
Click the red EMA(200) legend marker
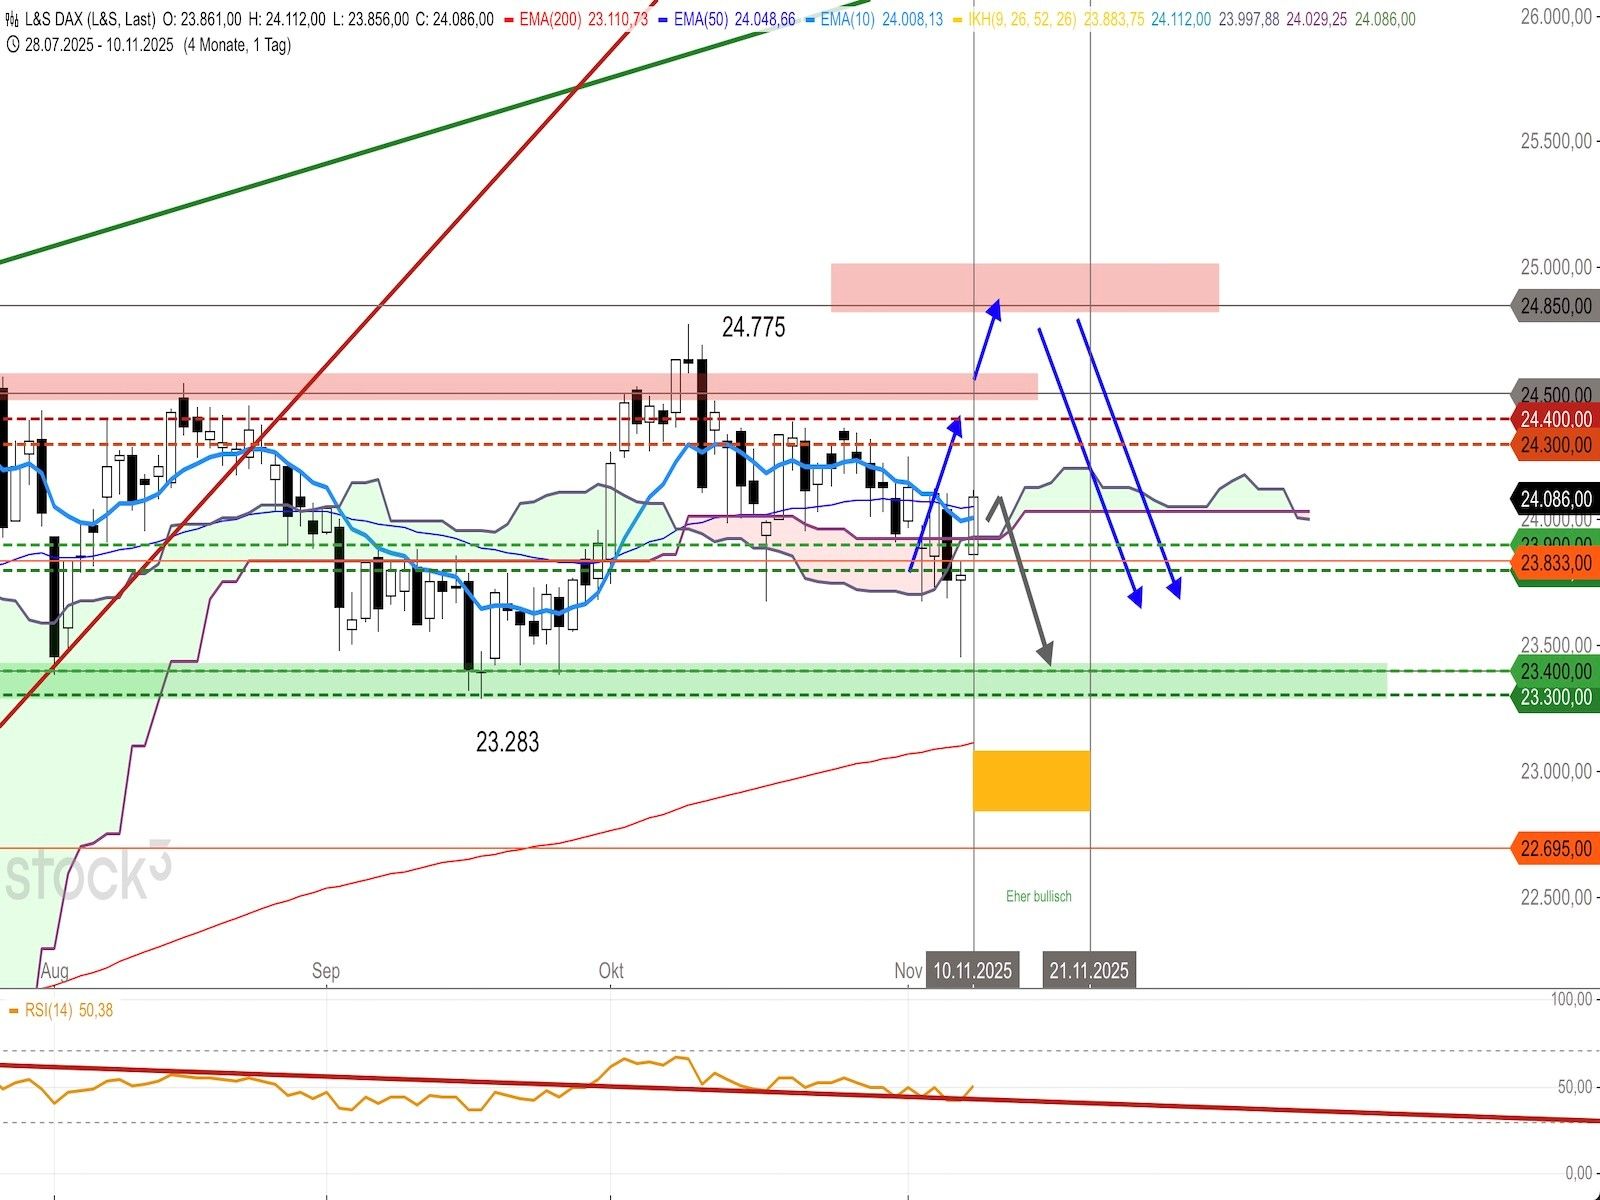507,19
